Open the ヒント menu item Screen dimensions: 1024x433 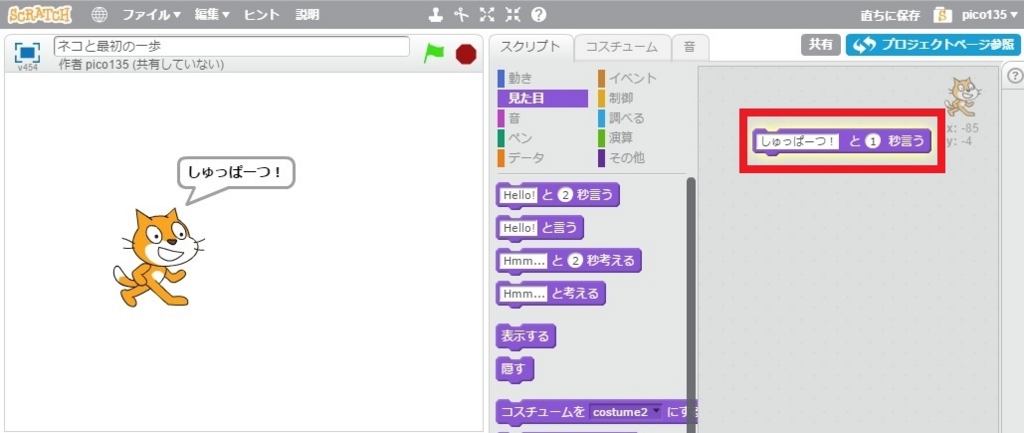(262, 14)
